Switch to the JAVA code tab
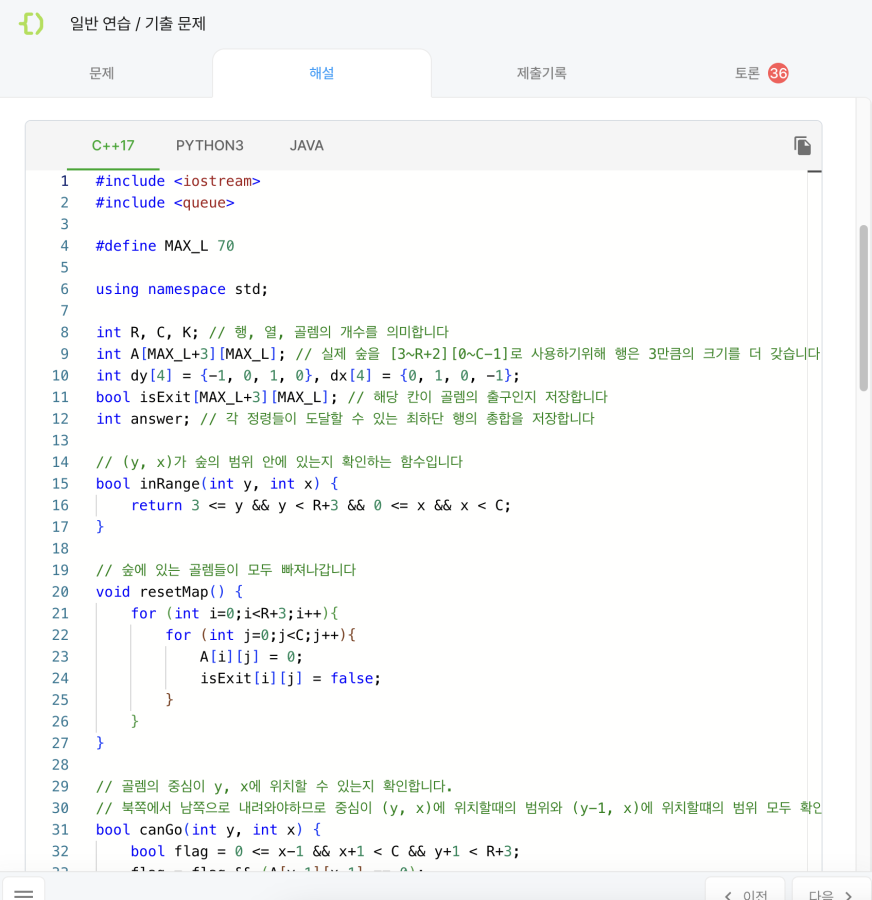 click(x=307, y=146)
